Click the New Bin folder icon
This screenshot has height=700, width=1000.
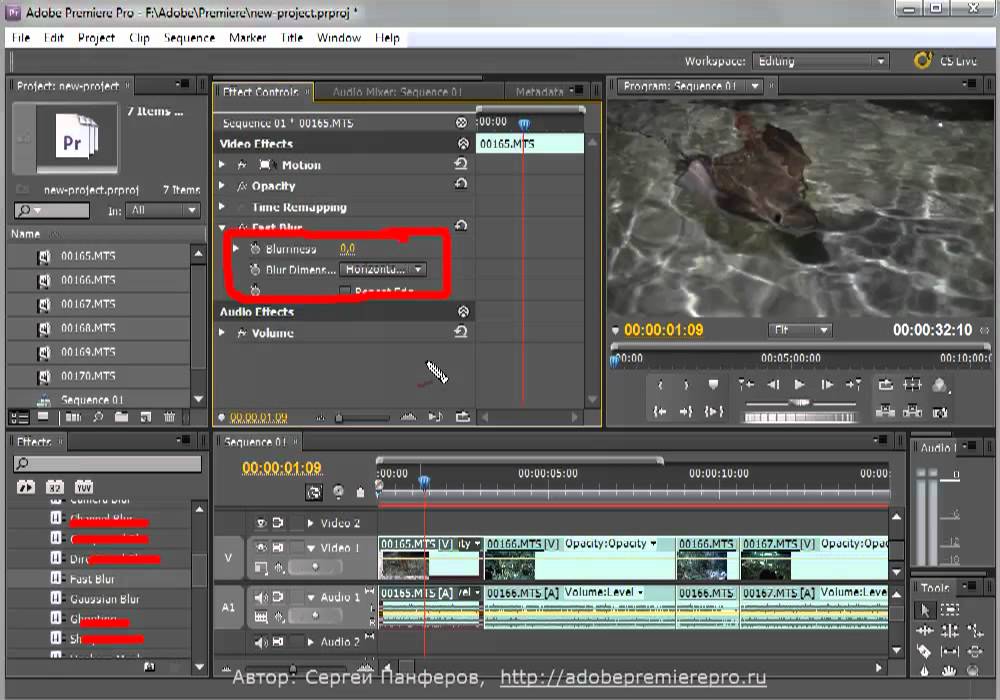pos(121,417)
